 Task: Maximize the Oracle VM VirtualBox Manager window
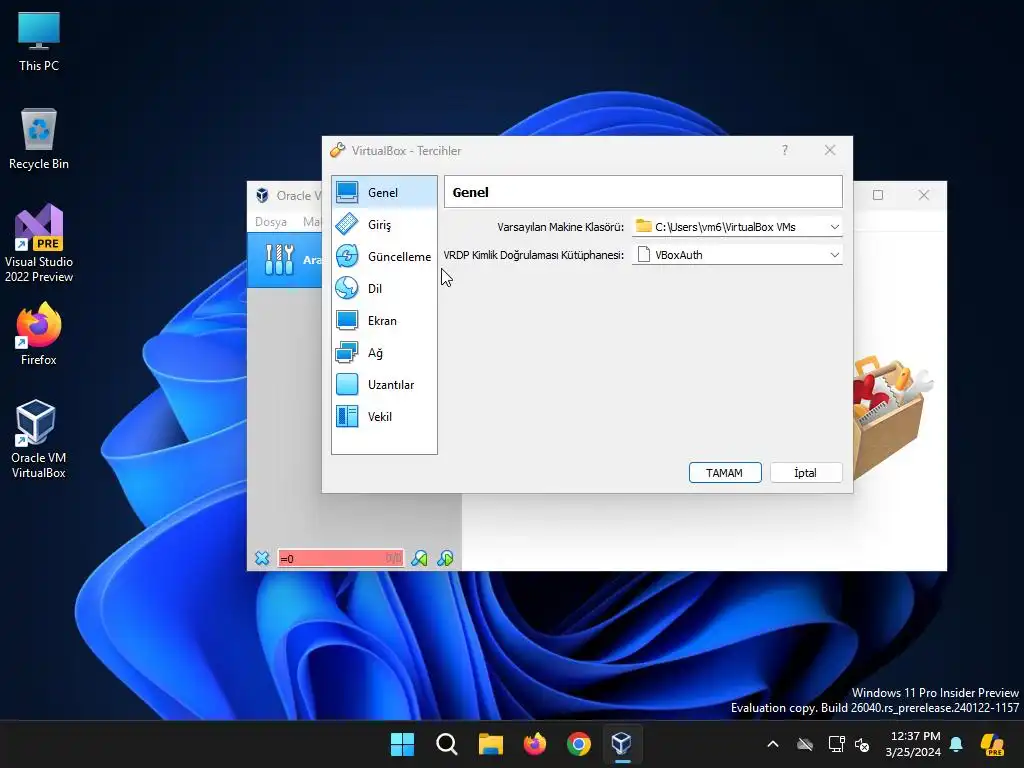point(878,195)
